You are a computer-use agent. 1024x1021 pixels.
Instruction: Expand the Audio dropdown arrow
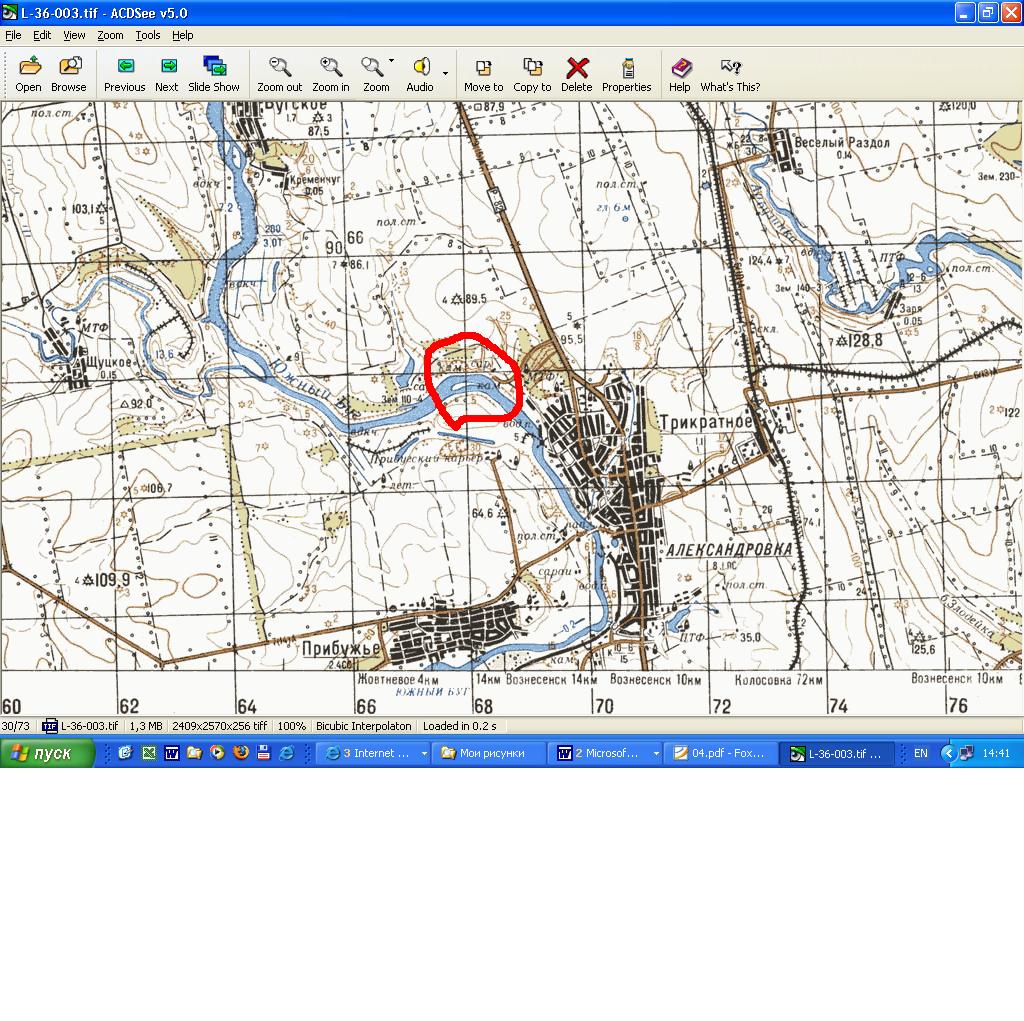[x=445, y=73]
